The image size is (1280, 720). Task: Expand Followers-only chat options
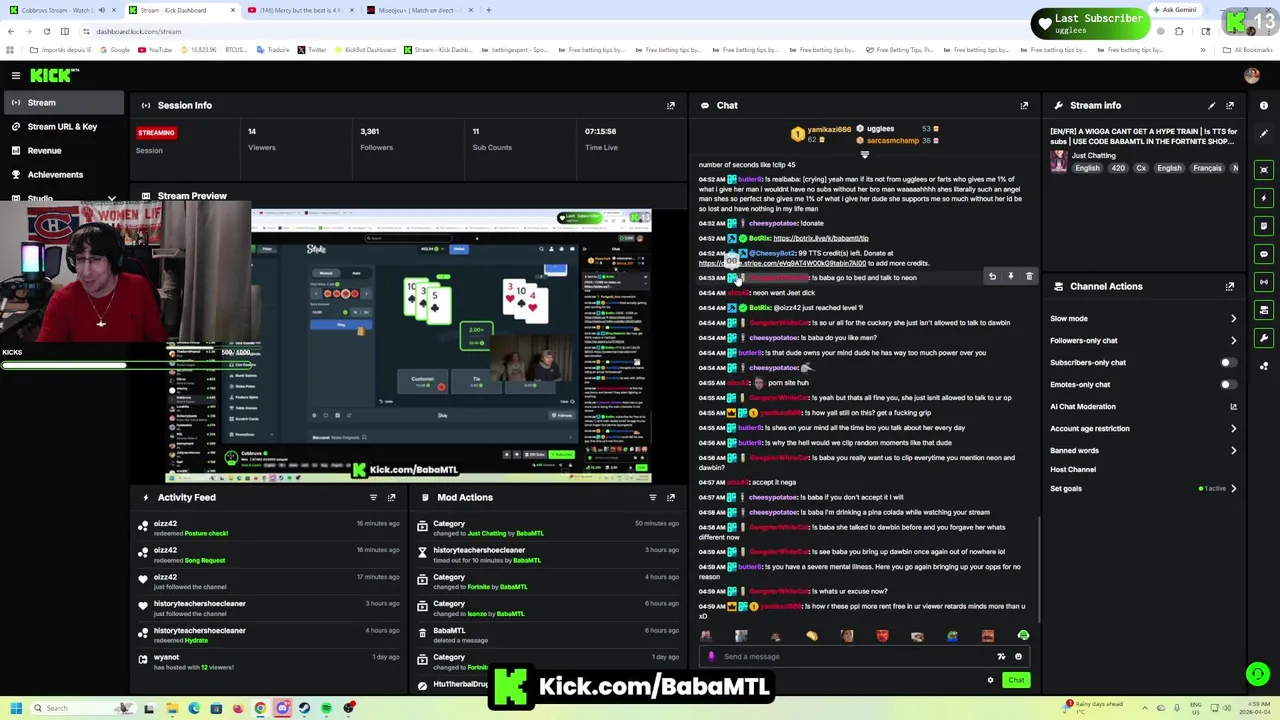(x=1233, y=341)
